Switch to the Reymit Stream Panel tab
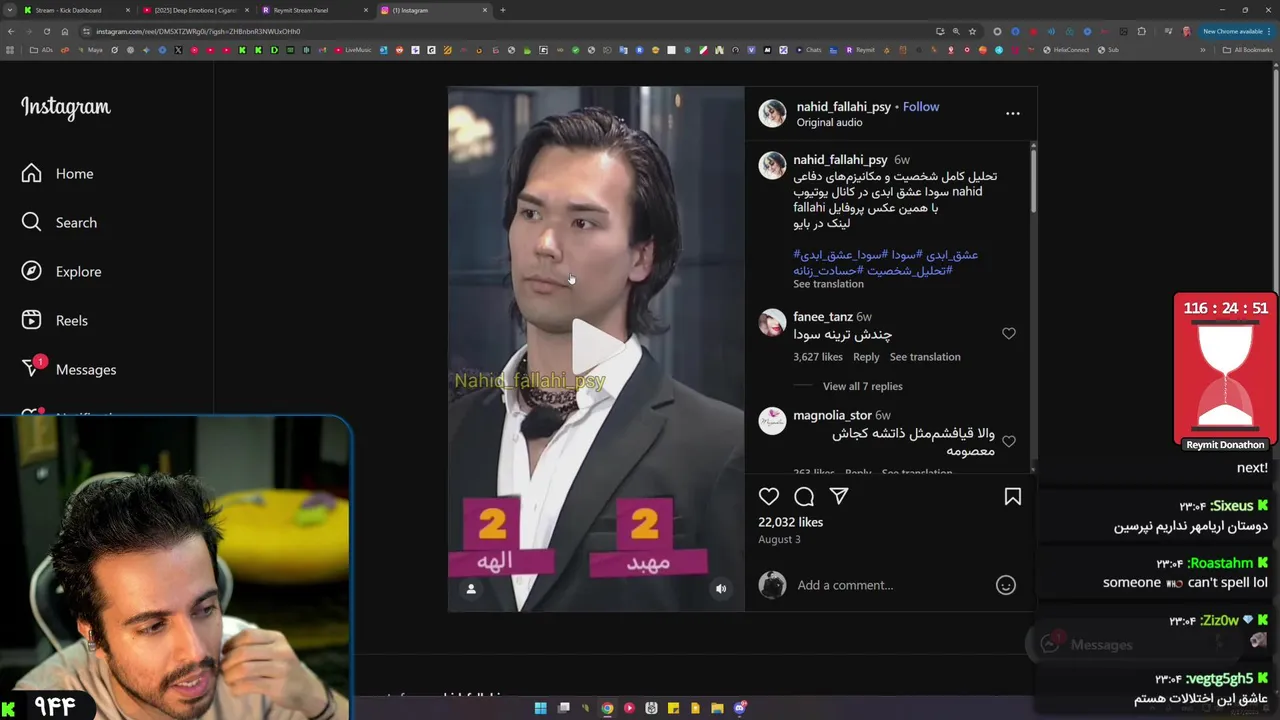Screen dimensions: 1280x720 pos(313,10)
